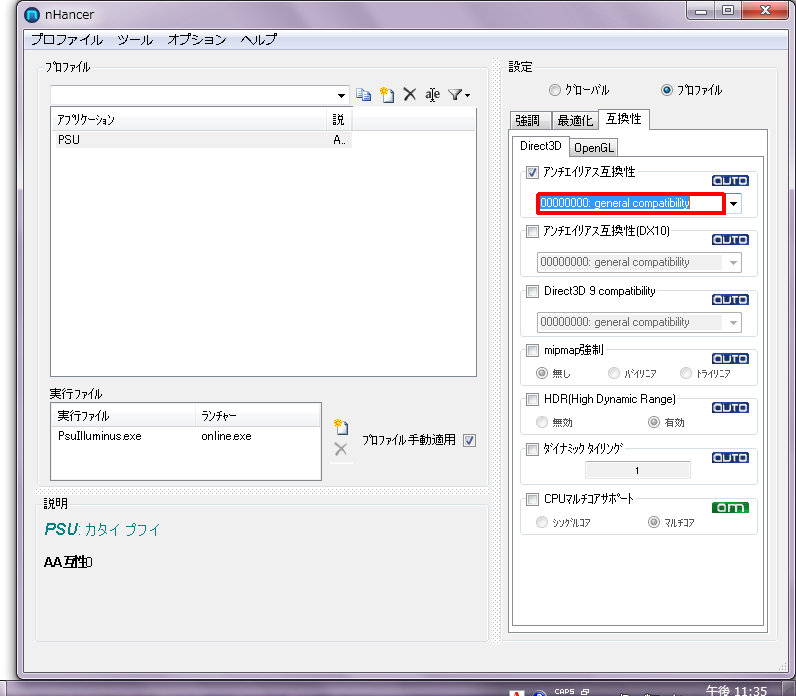Click the ランチャー column header
796x696 pixels.
coord(257,416)
